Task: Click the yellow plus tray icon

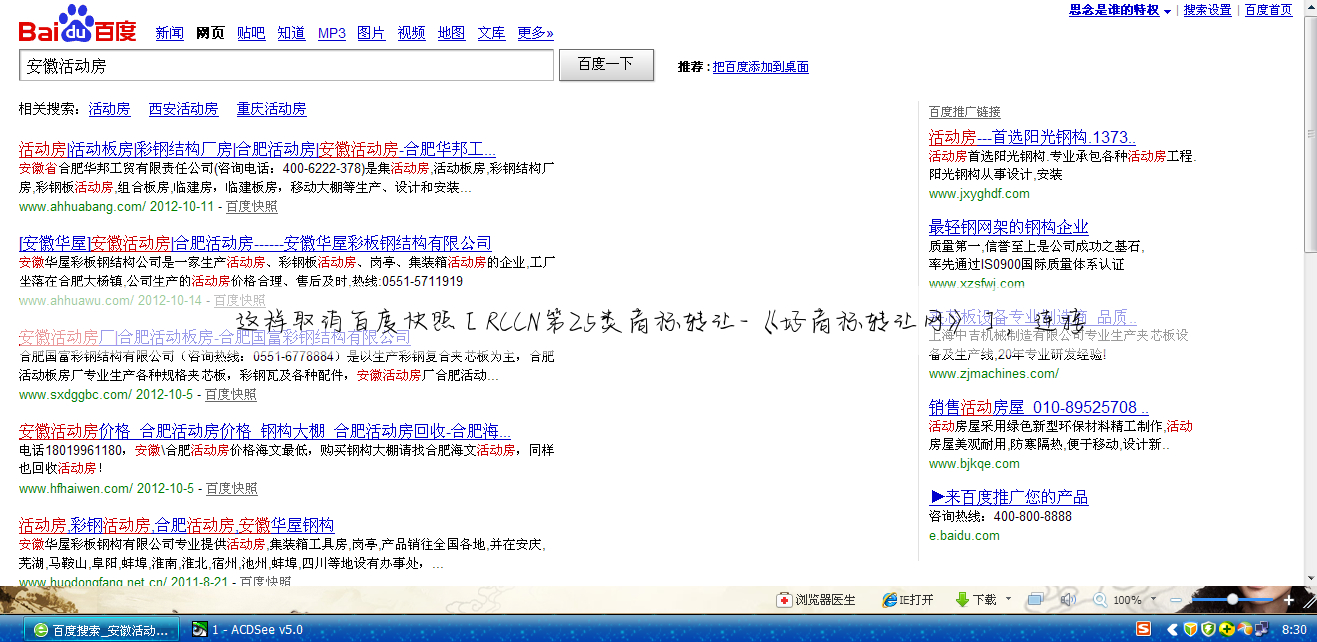Action: point(1226,629)
